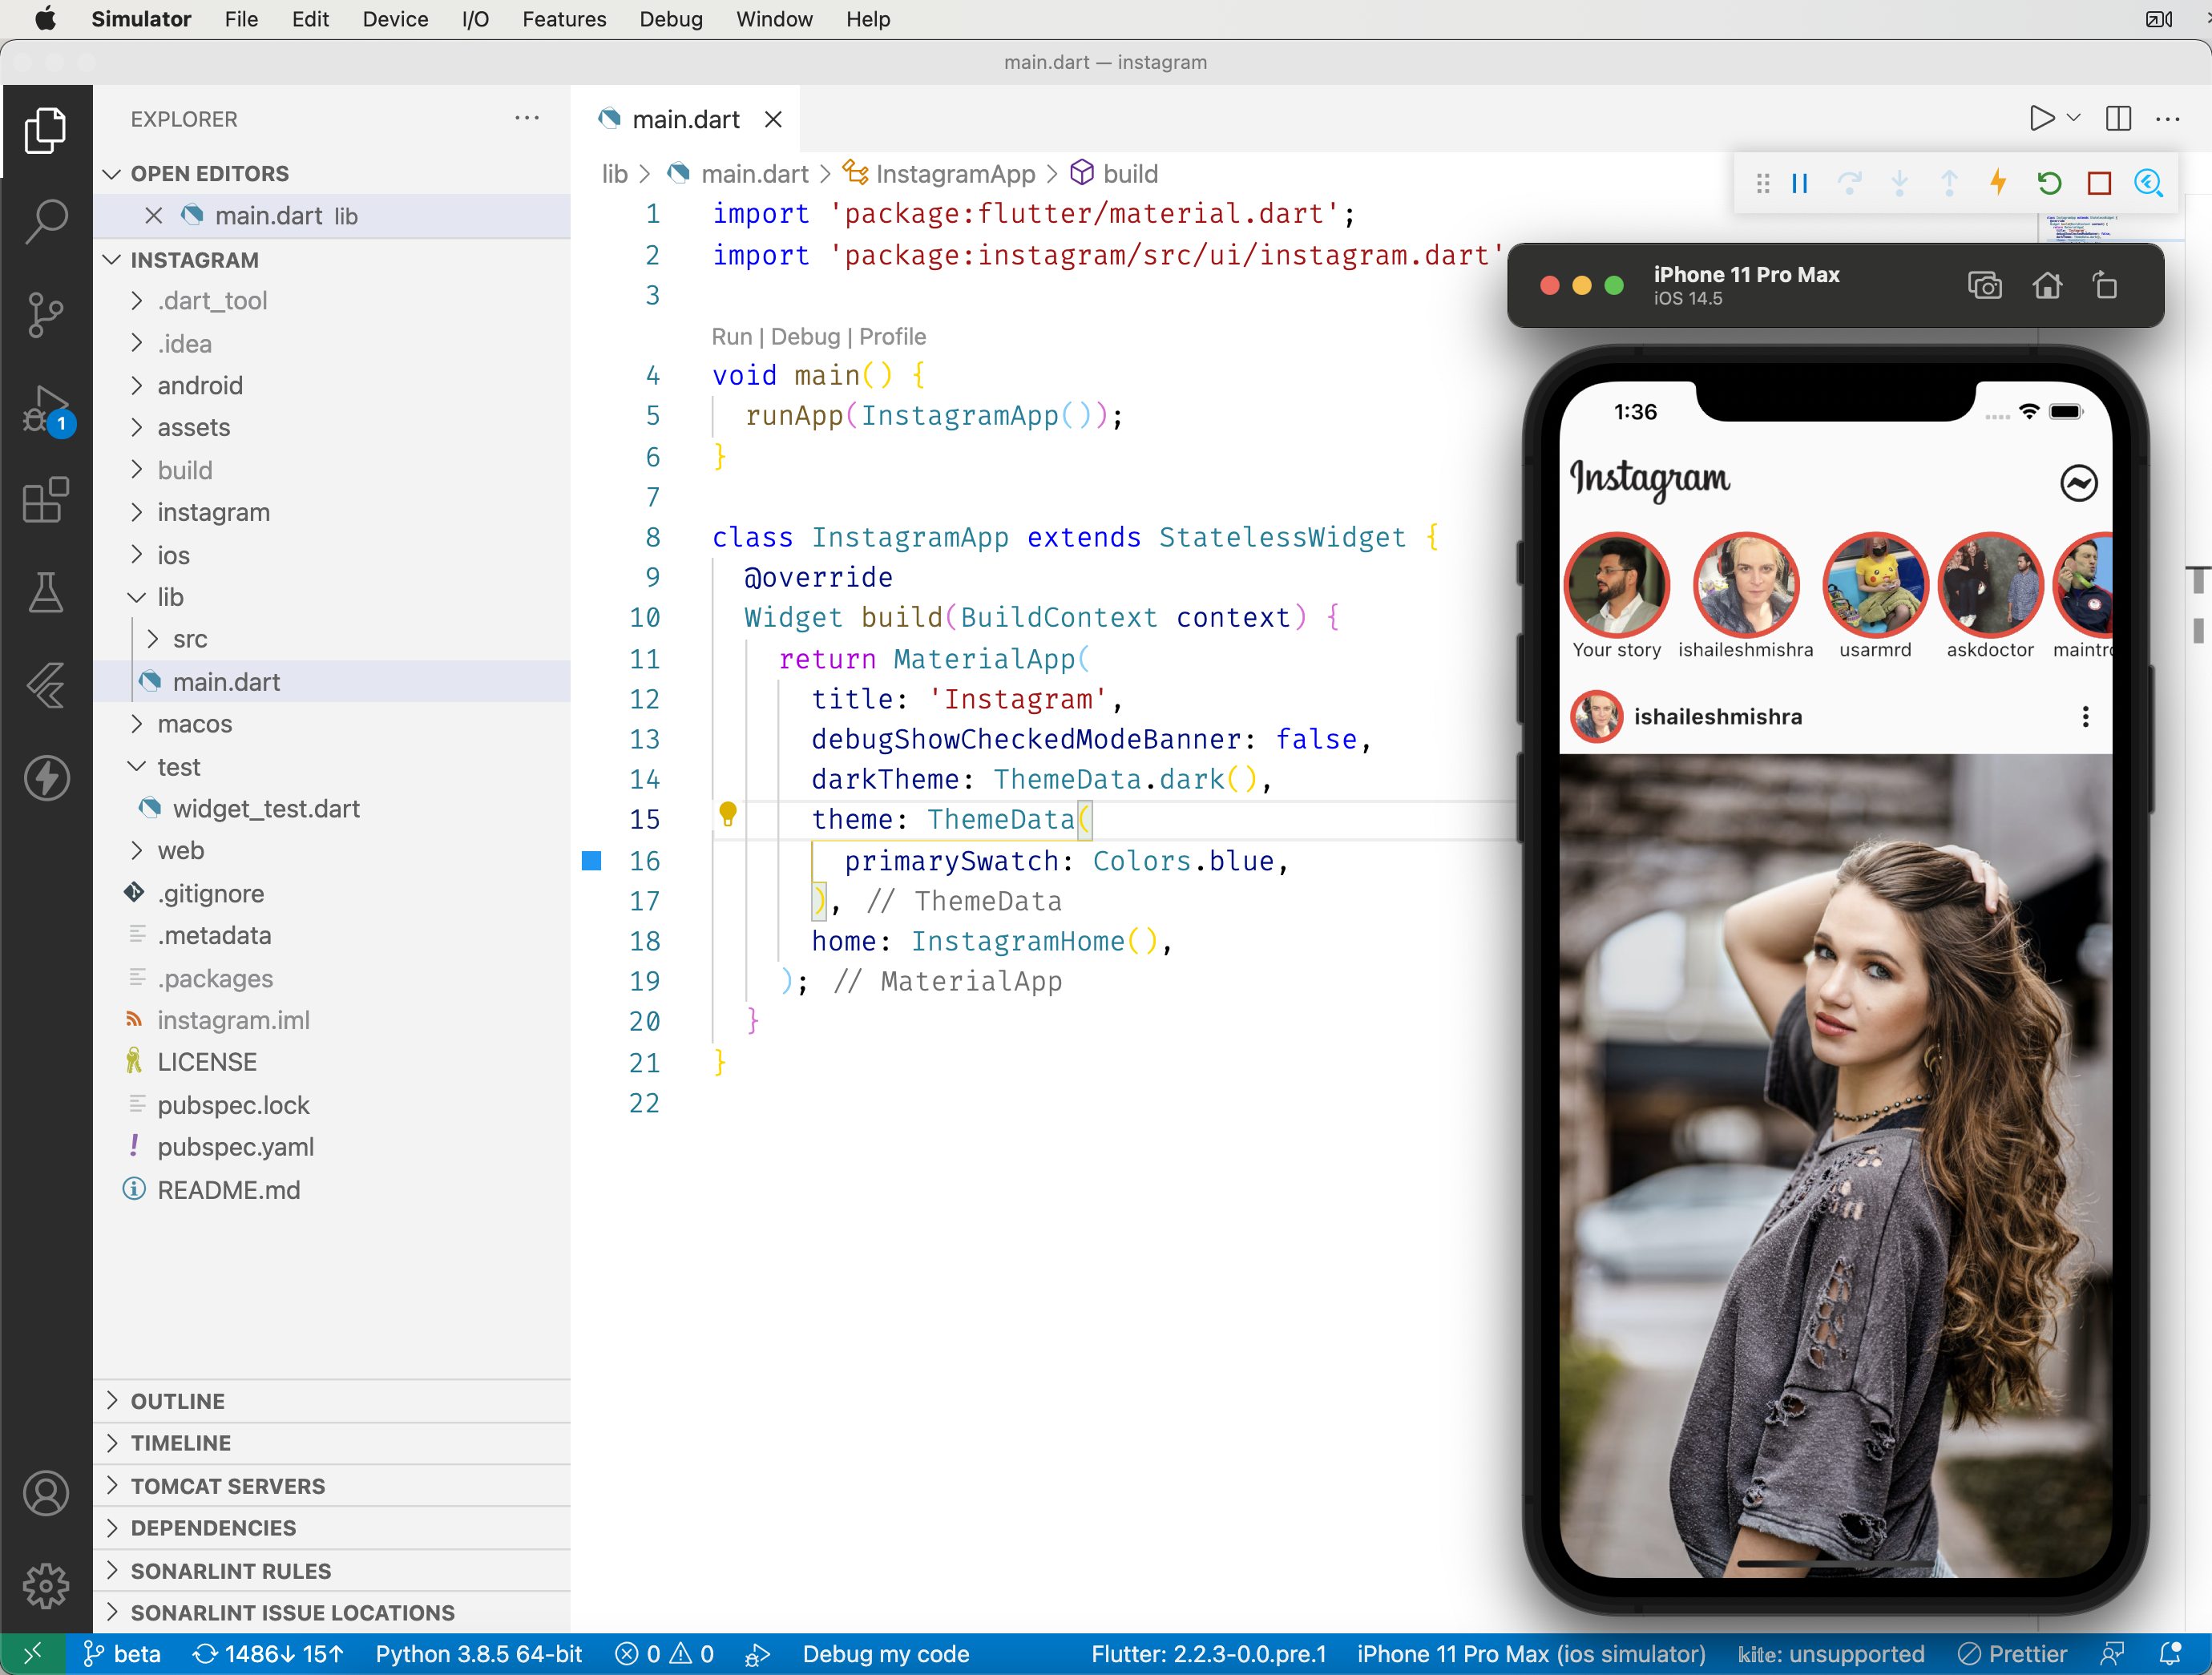
Task: Close main.dart in Open Editors
Action: coord(153,216)
